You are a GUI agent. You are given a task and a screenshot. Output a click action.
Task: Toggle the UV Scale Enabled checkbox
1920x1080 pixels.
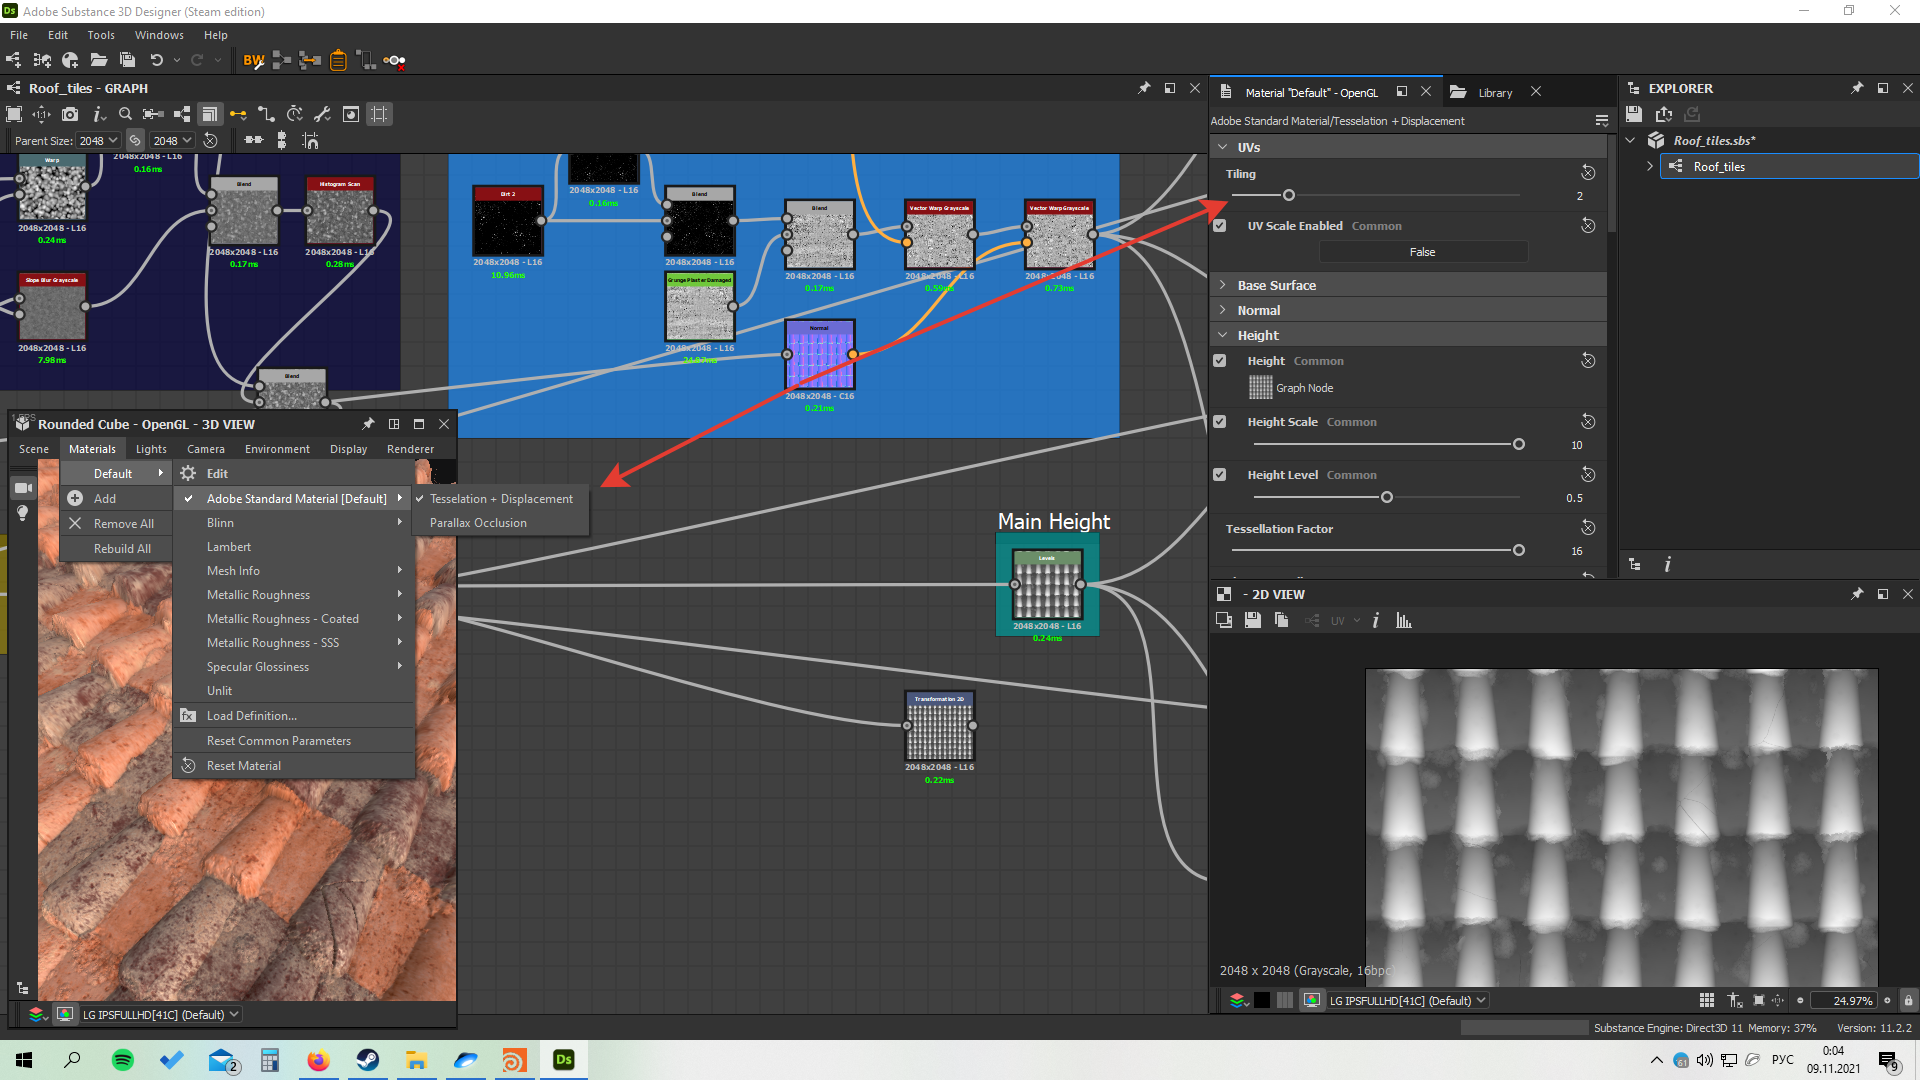click(1220, 226)
